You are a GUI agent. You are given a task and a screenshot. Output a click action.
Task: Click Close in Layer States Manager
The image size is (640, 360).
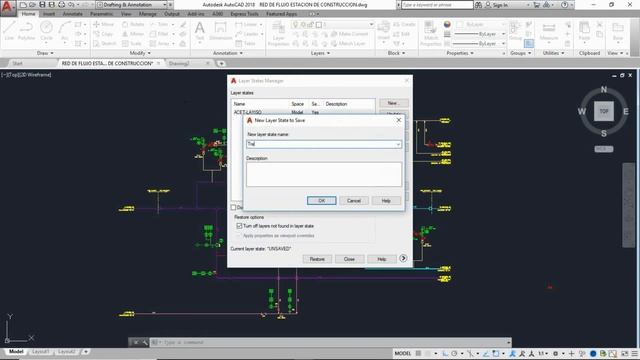349,259
